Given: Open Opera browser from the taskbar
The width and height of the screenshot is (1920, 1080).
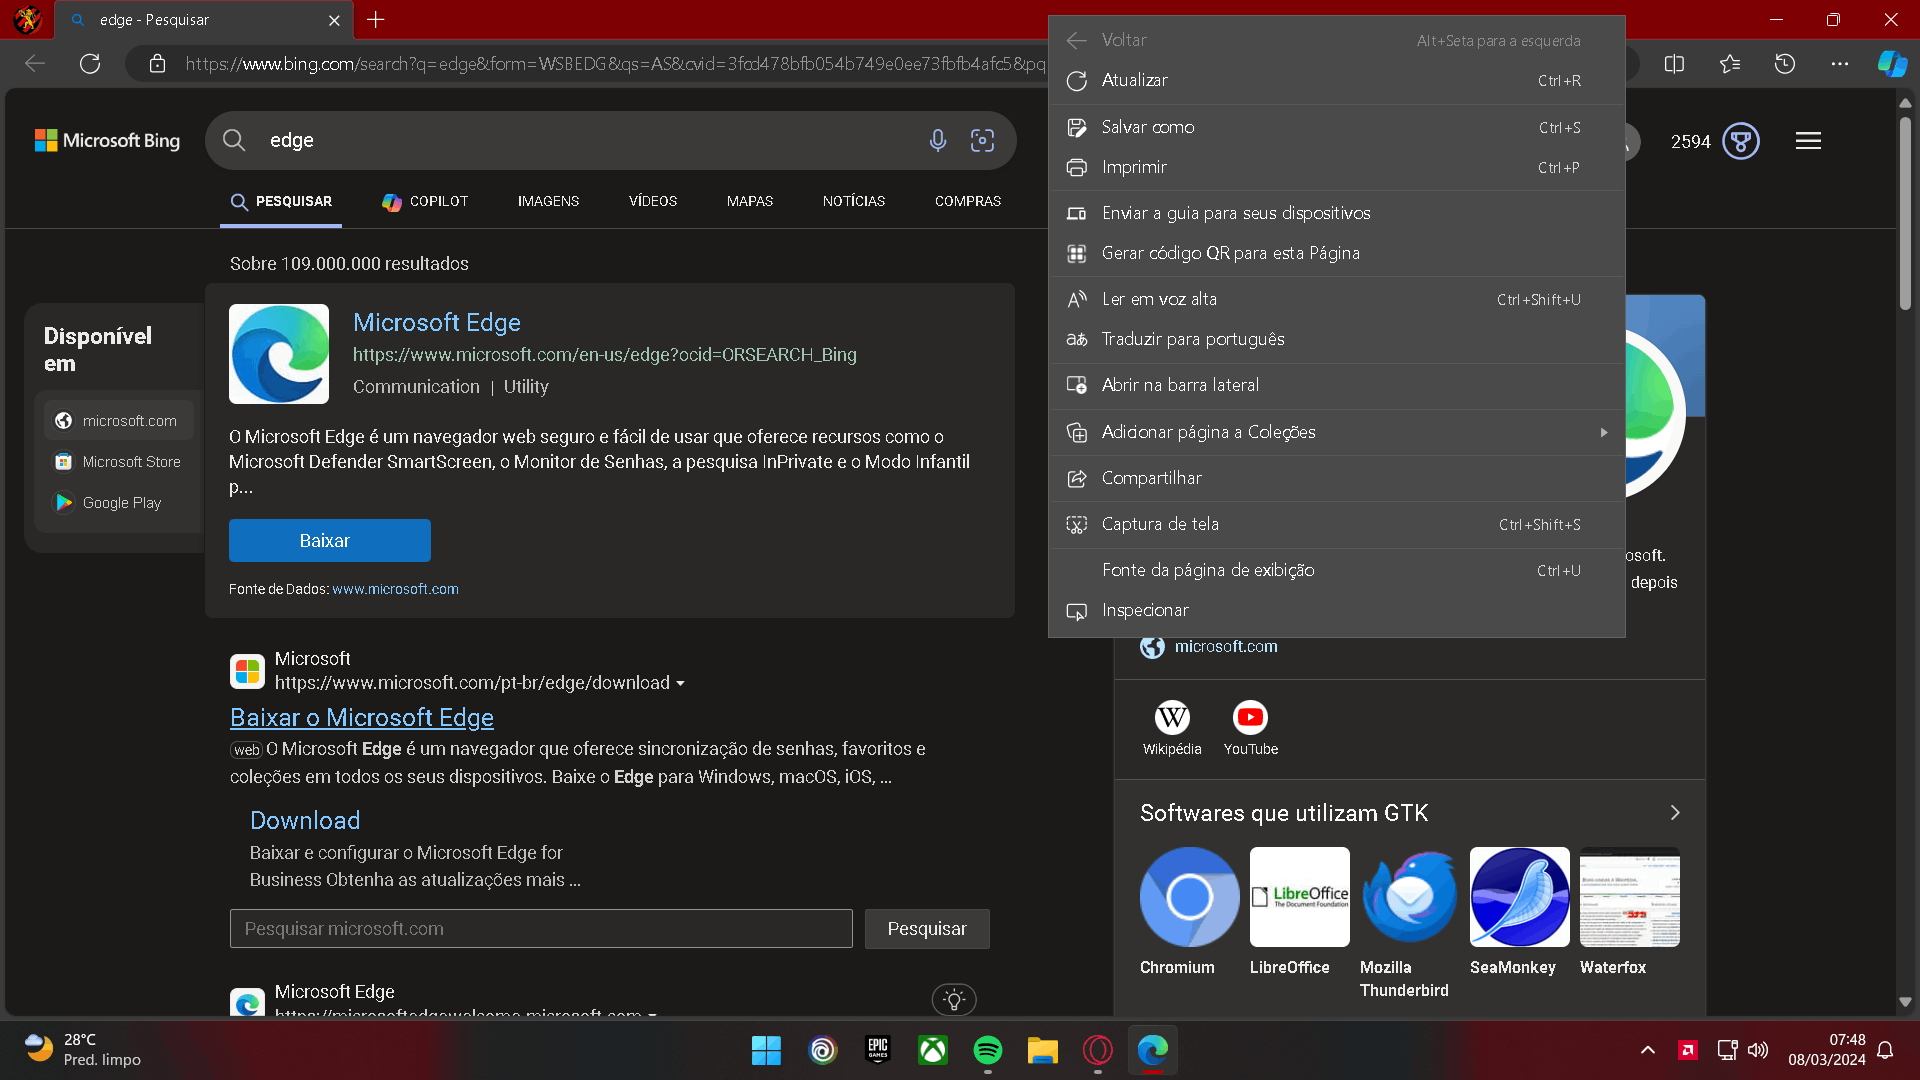Looking at the screenshot, I should 1098,1050.
